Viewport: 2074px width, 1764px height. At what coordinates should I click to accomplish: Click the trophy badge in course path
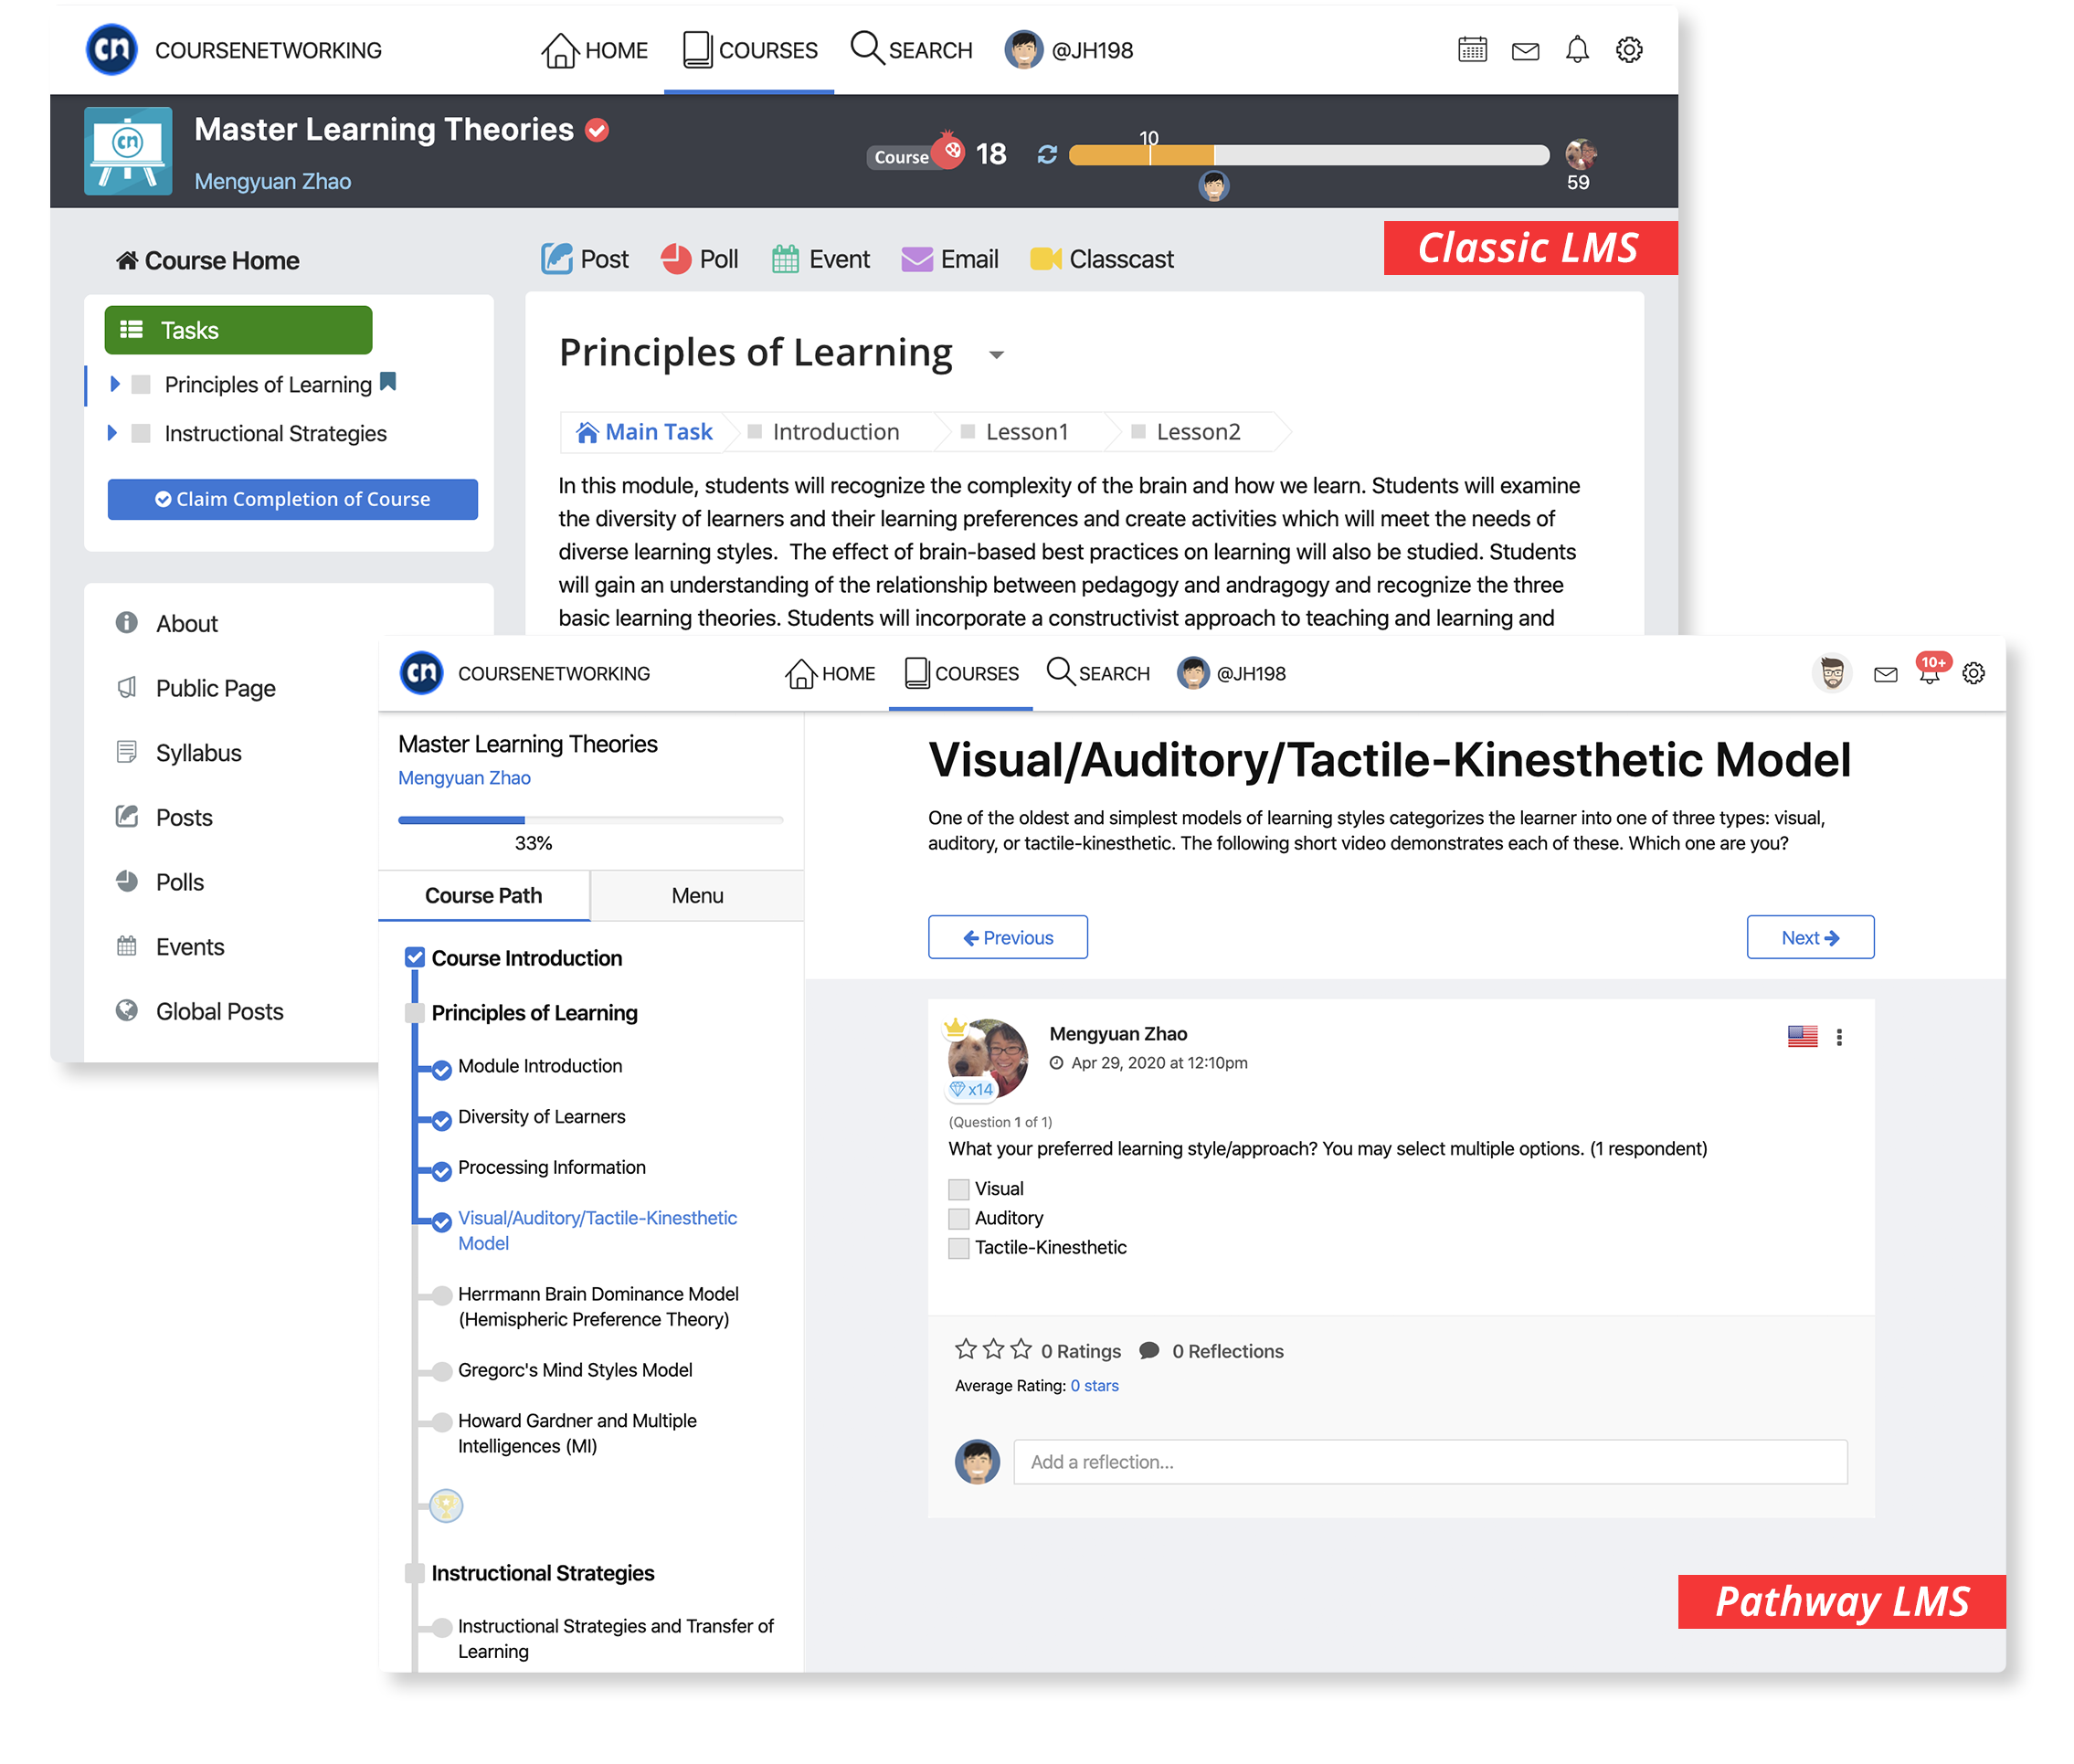click(x=446, y=1505)
